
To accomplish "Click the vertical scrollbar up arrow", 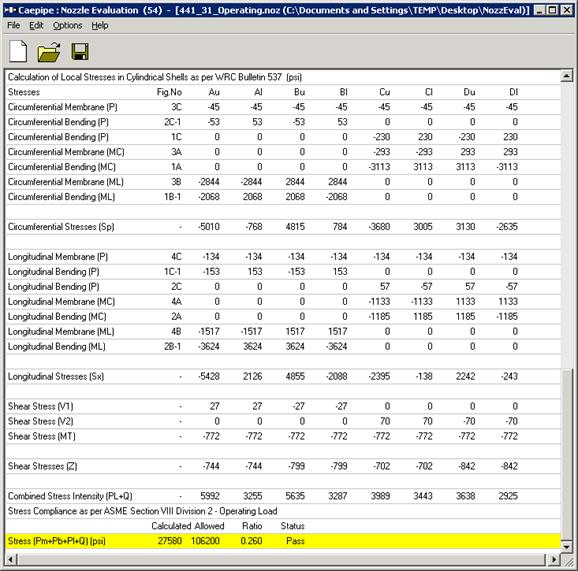I will coord(567,76).
